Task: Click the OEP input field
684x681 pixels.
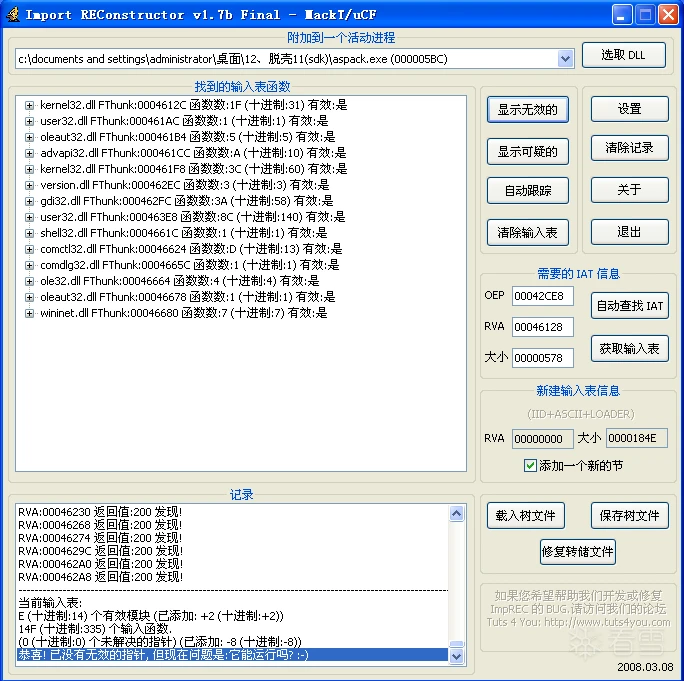Action: tap(543, 296)
